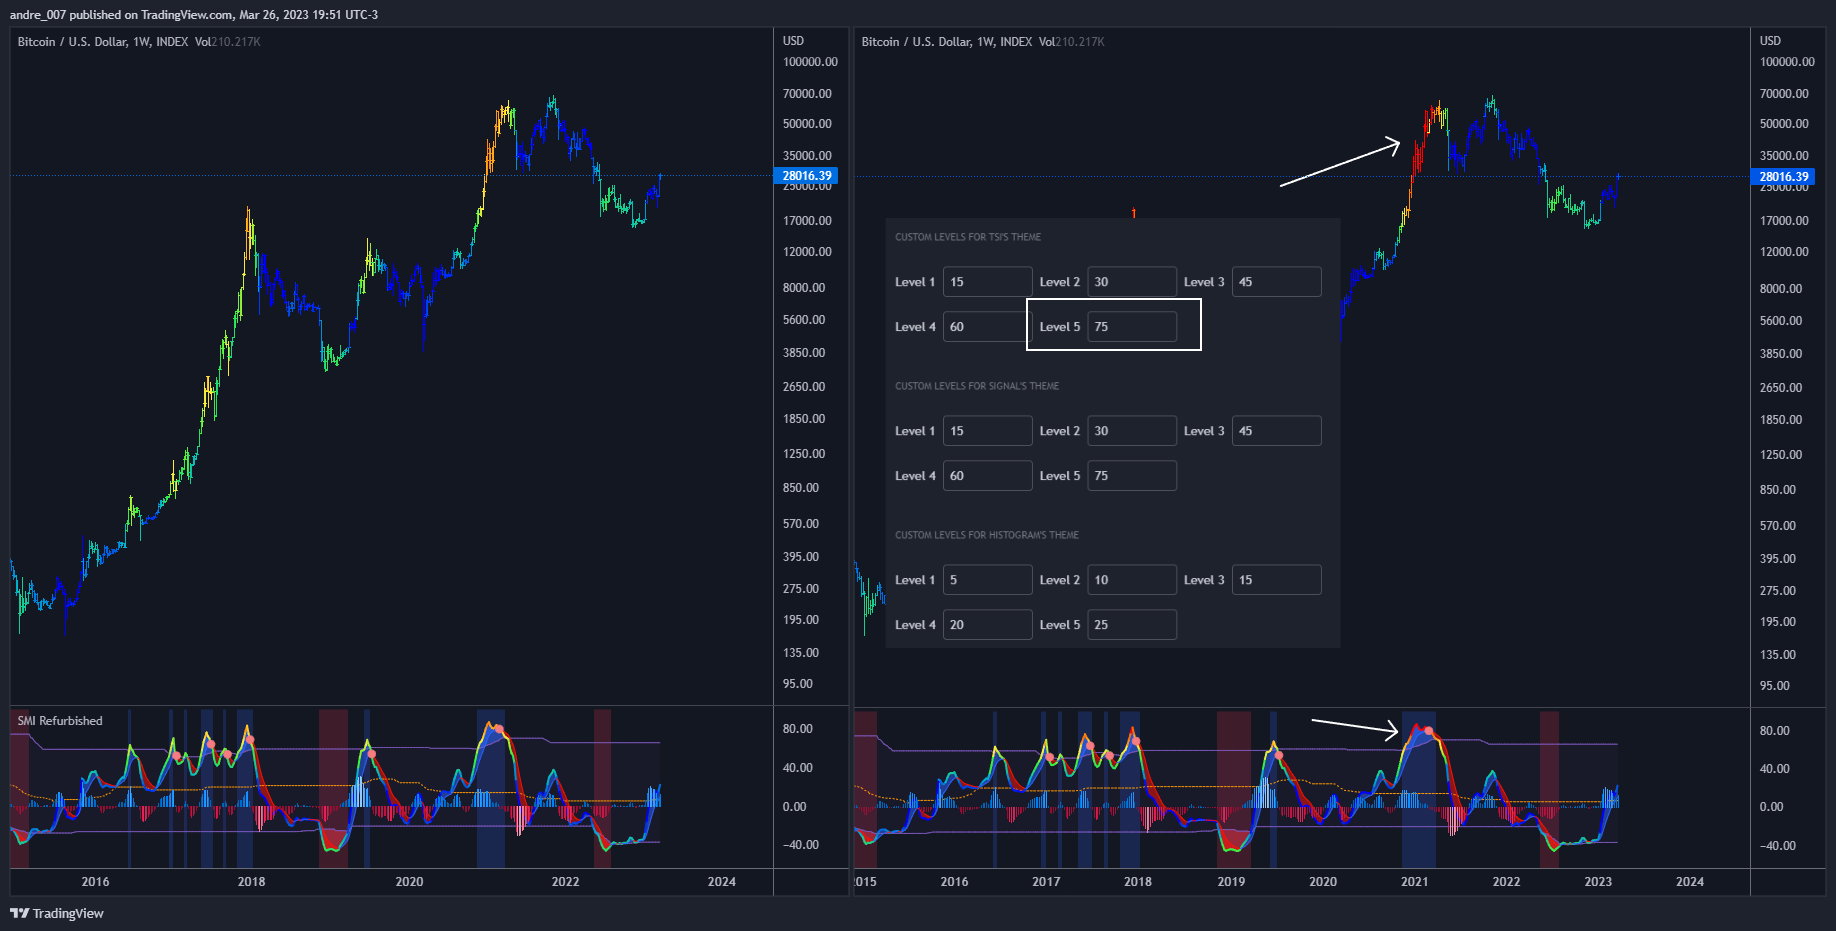Click the 'SMI Refurbished' indicator label
The height and width of the screenshot is (931, 1836).
[60, 721]
